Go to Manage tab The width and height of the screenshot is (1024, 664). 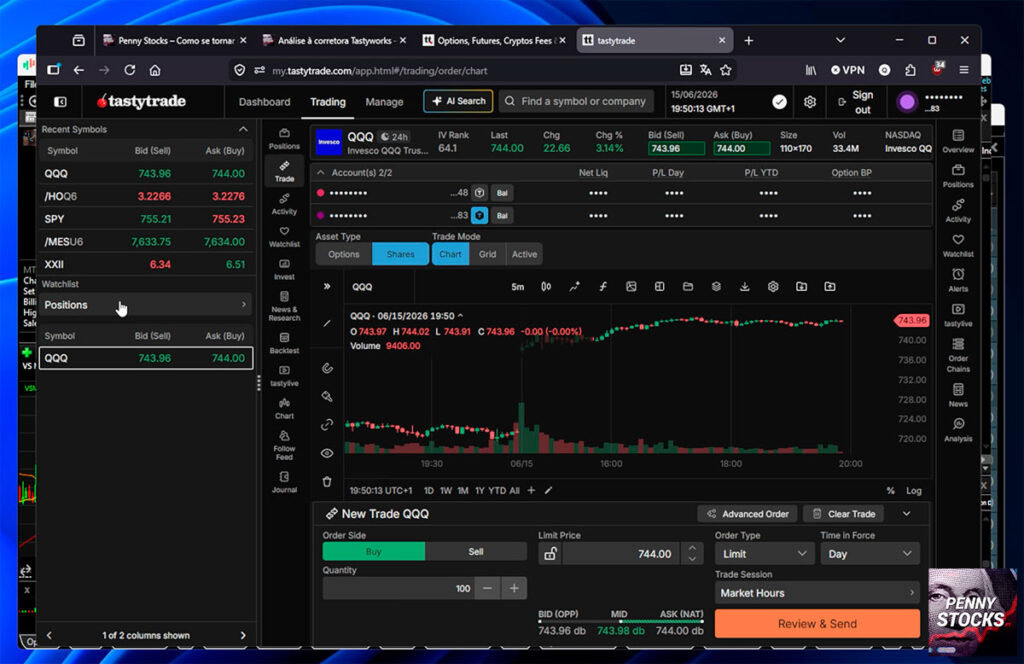[x=384, y=102]
